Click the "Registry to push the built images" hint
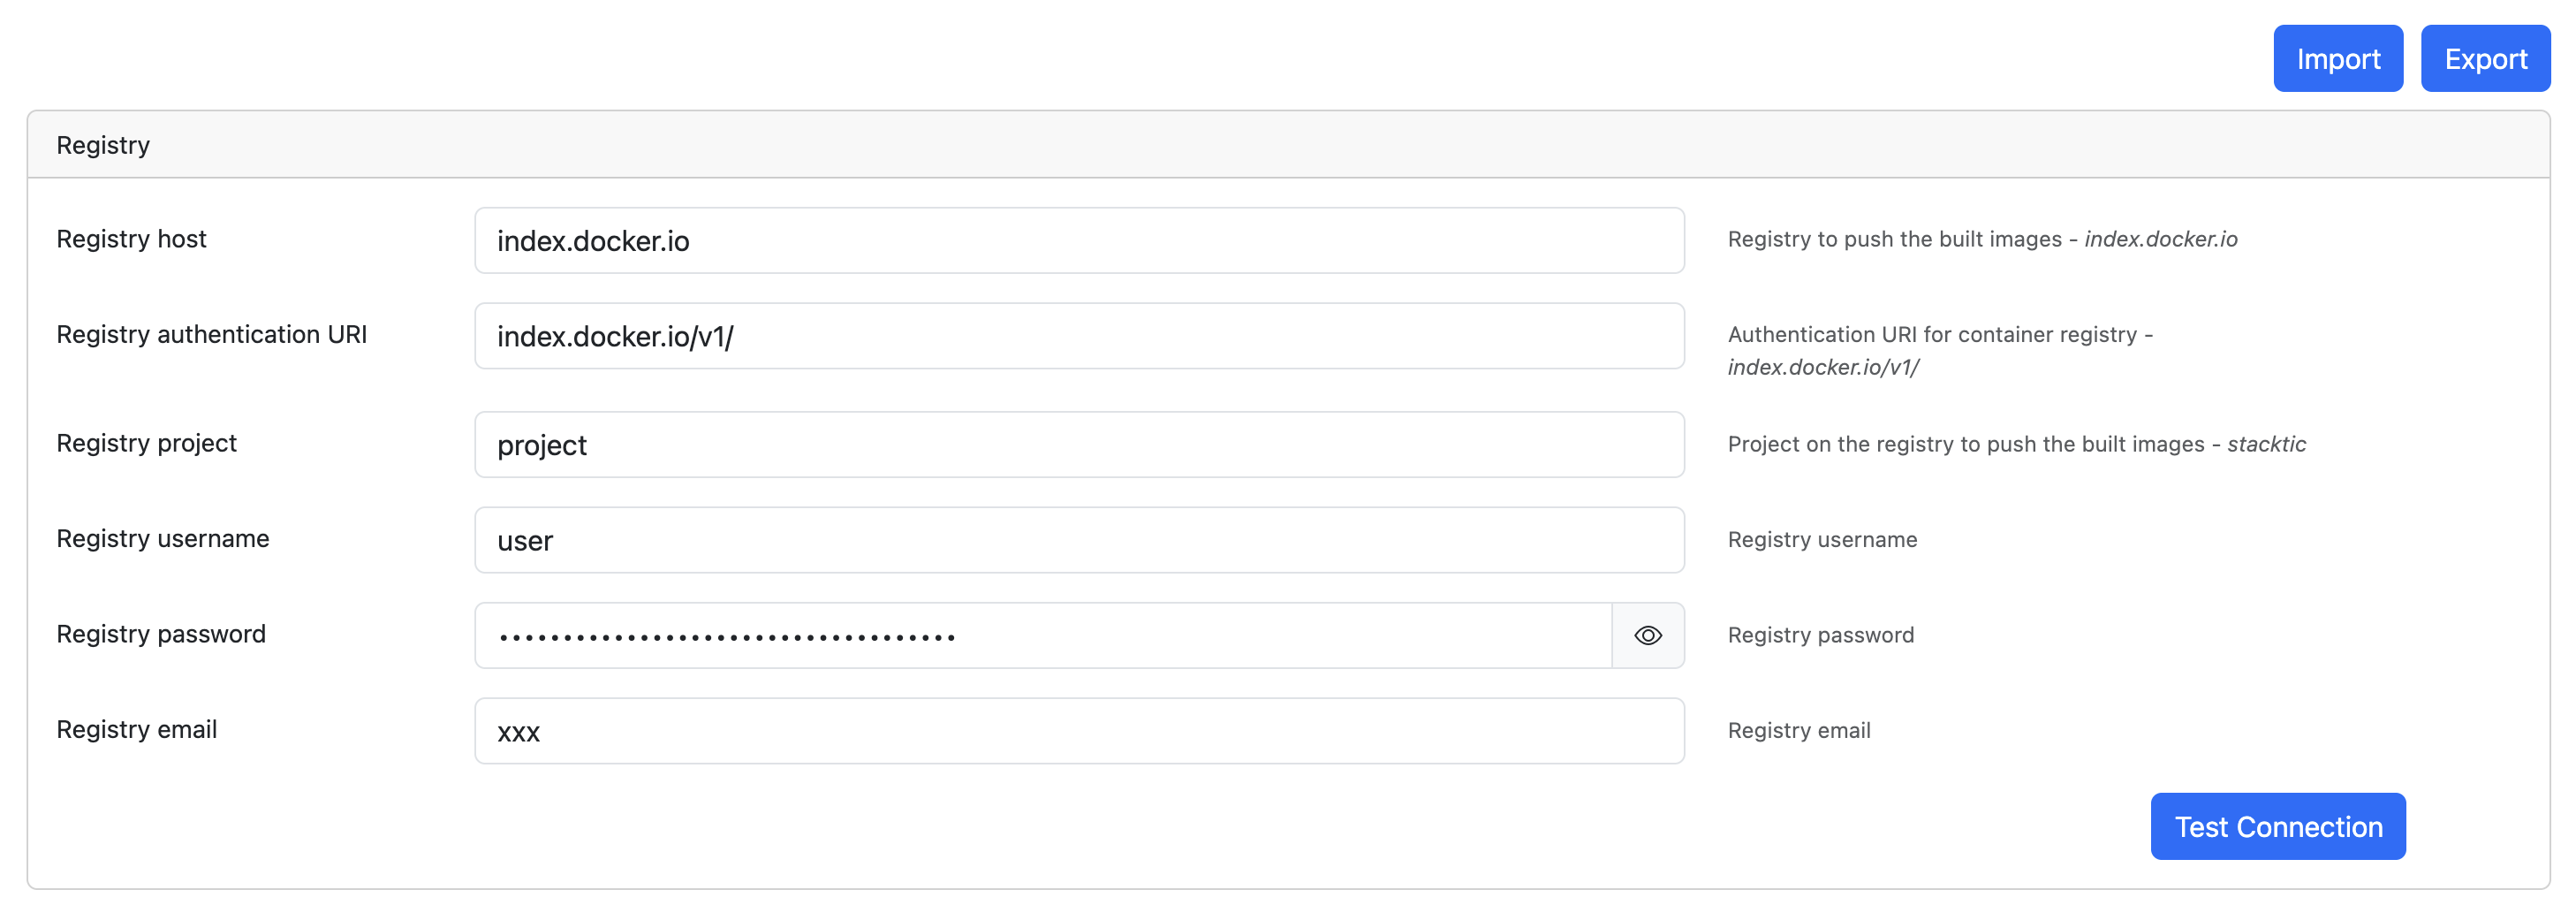This screenshot has height=905, width=2576. tap(1894, 239)
